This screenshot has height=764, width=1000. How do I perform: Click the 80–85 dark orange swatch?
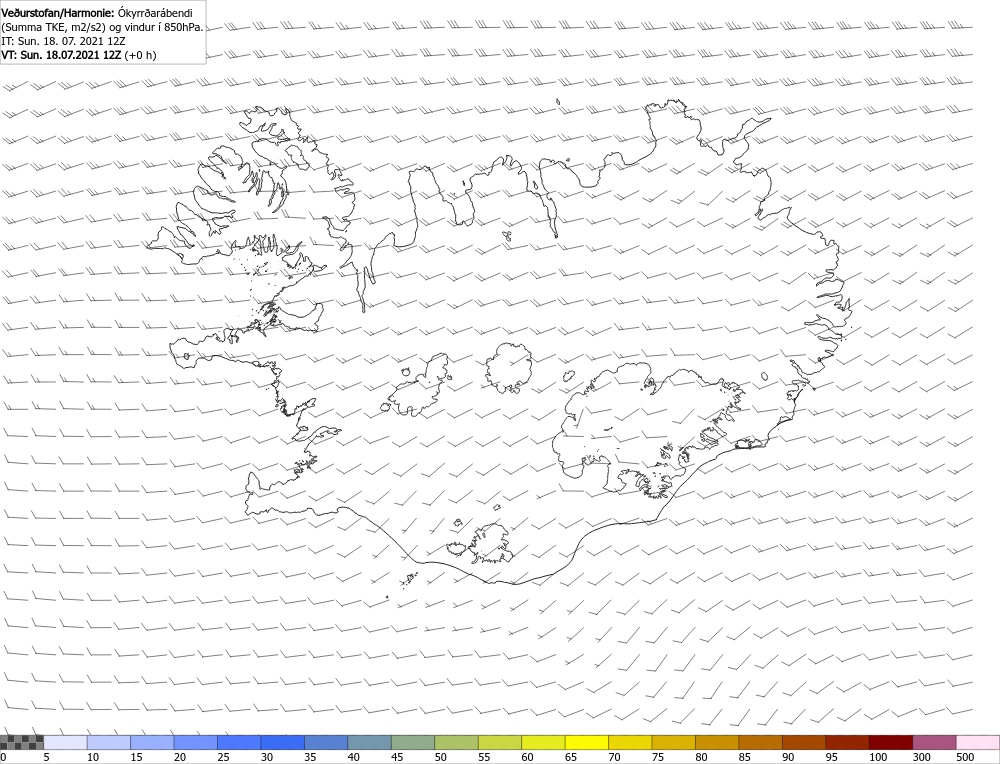coord(717,742)
